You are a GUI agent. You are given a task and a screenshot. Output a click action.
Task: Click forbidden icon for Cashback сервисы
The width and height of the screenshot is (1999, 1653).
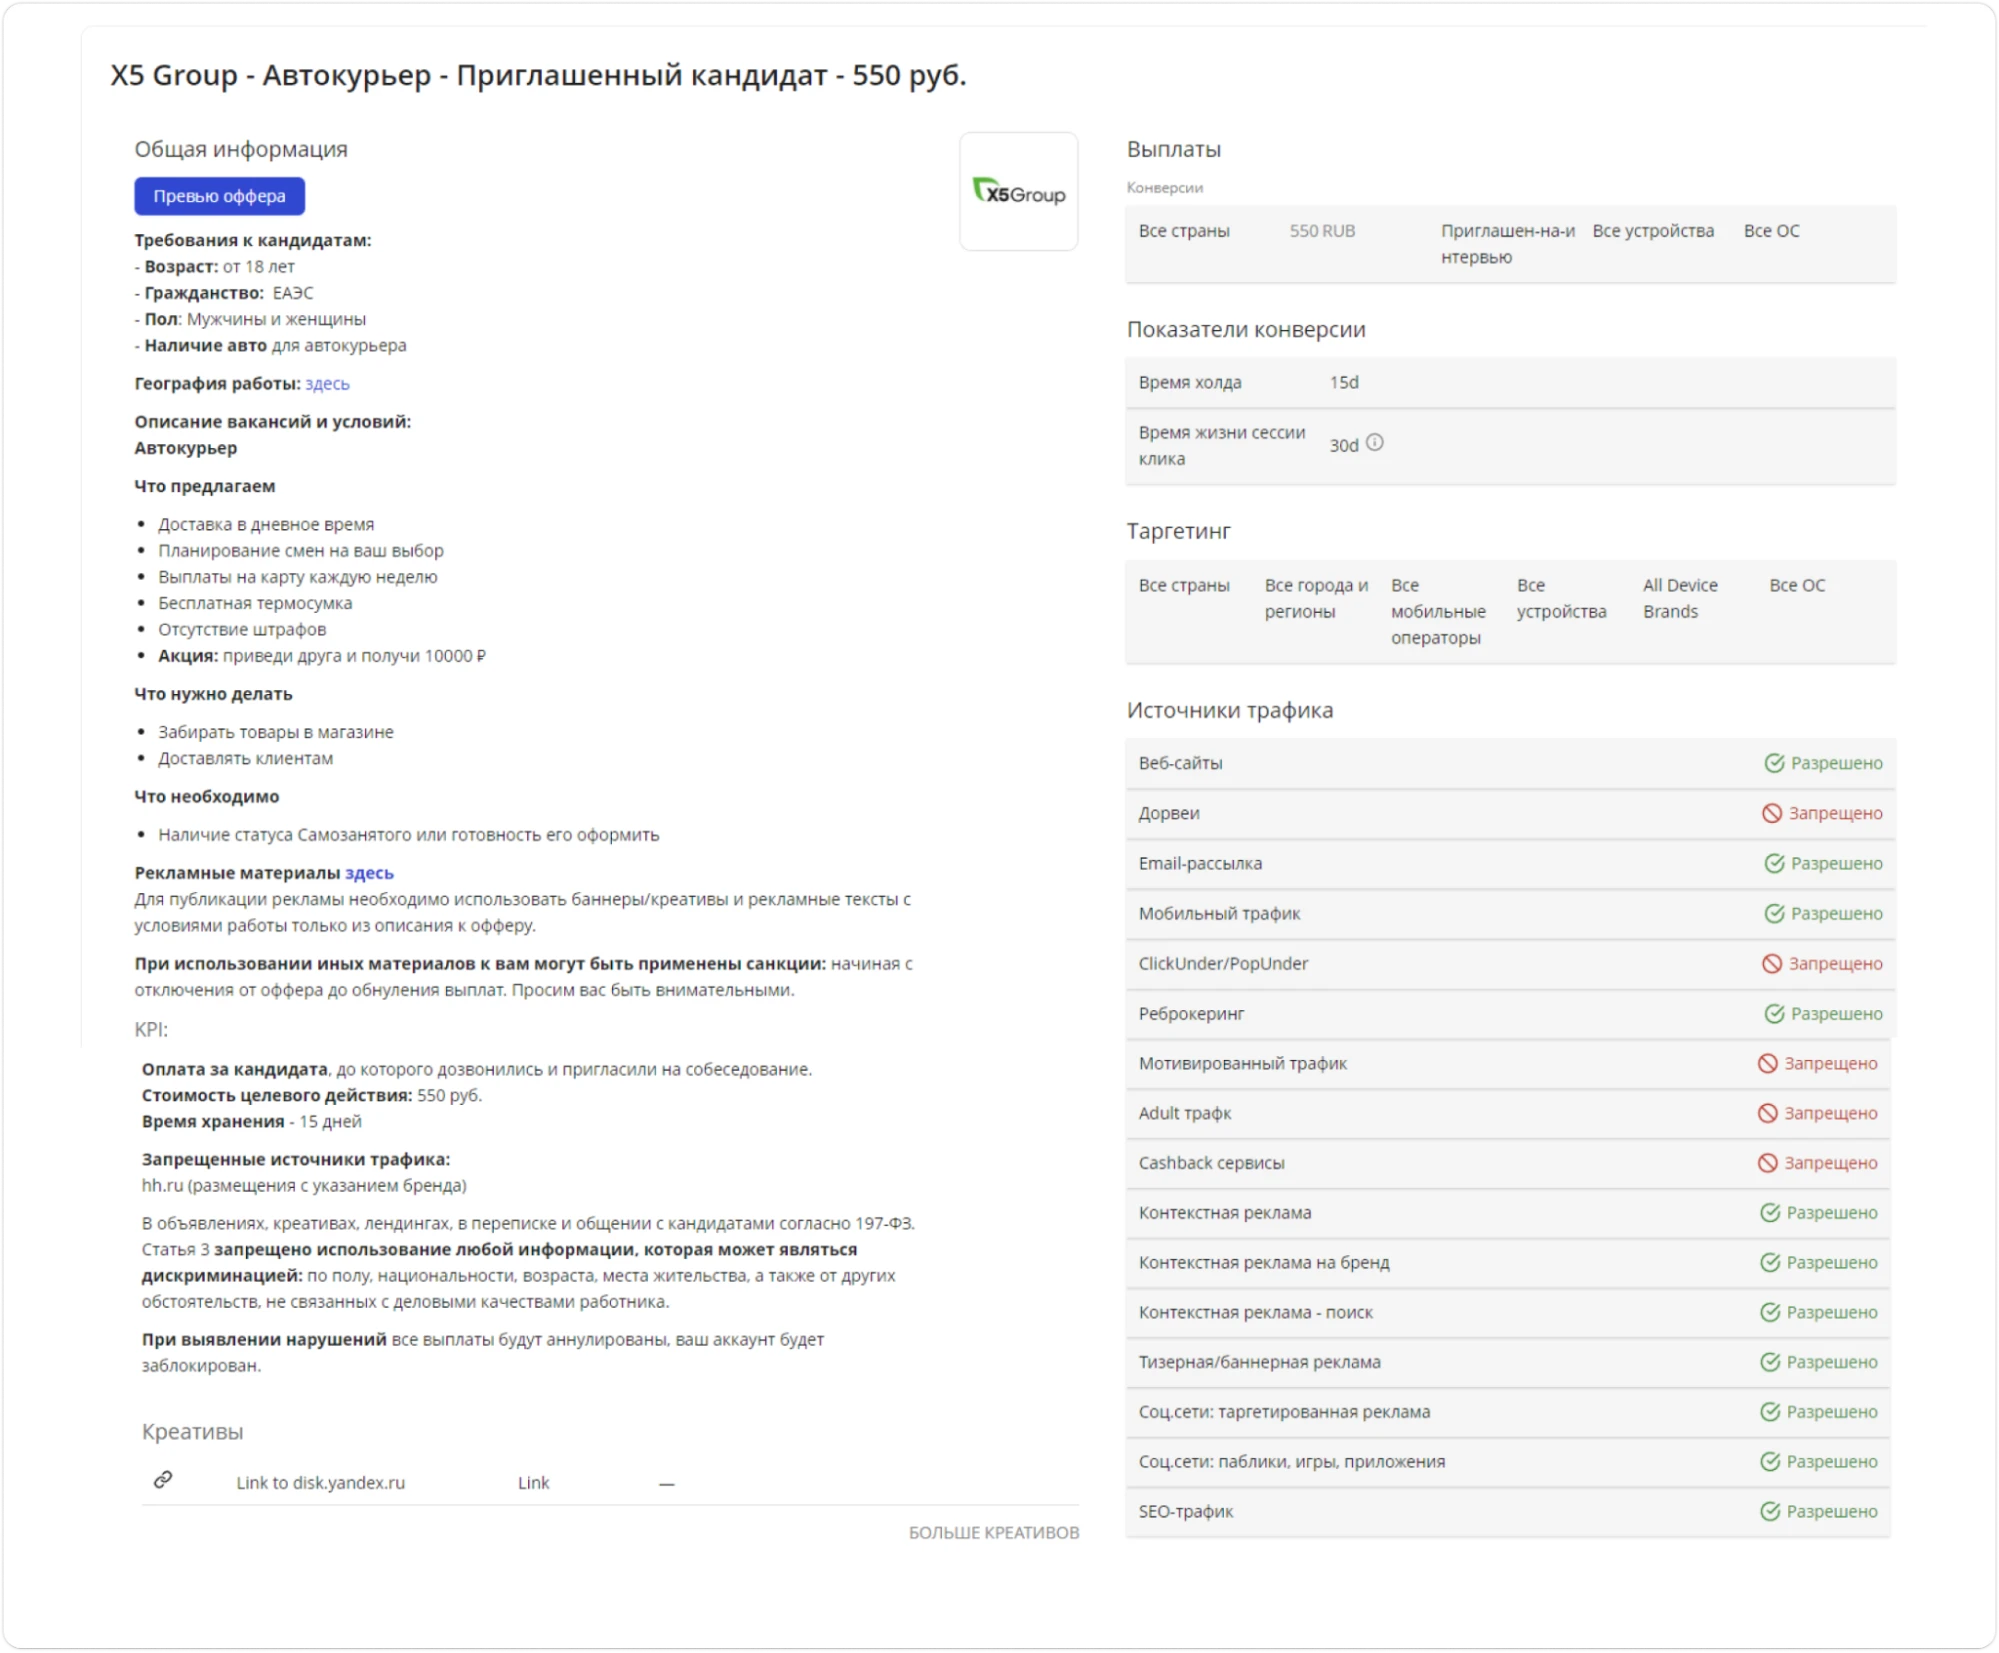coord(1767,1163)
